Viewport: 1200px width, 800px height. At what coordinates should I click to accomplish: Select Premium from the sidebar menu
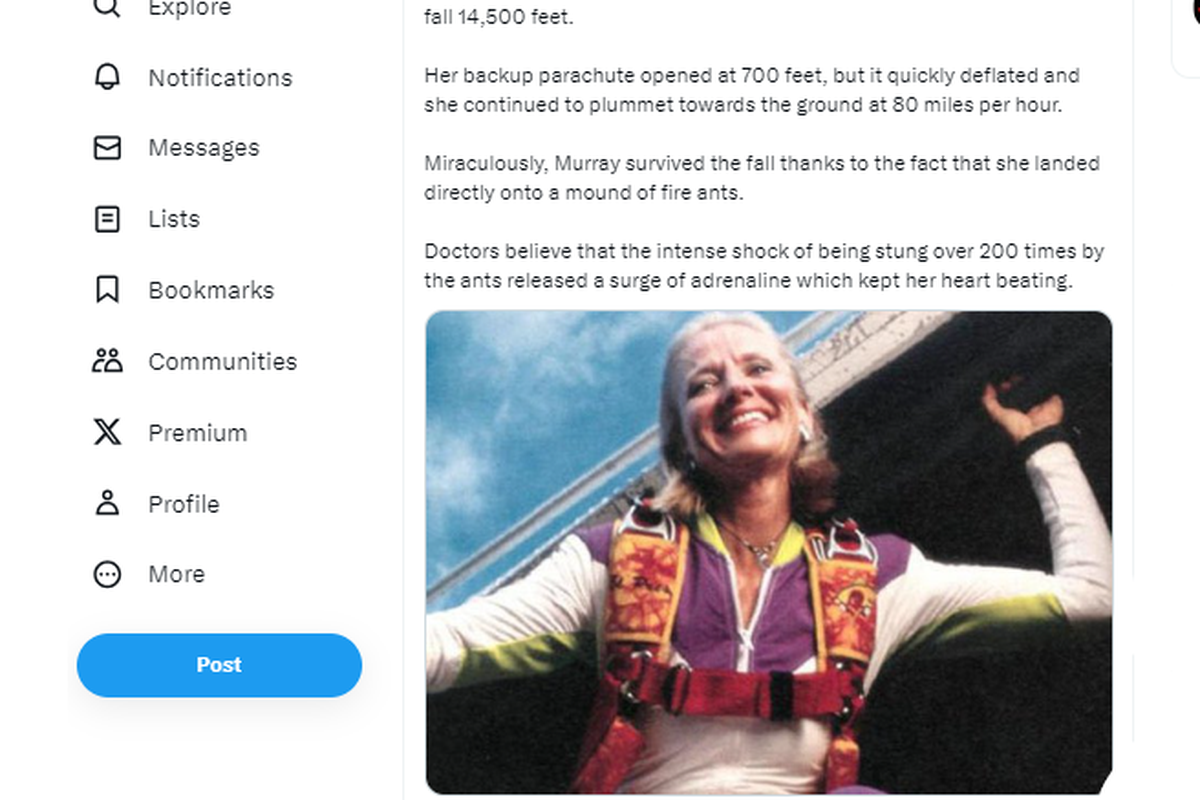(197, 432)
